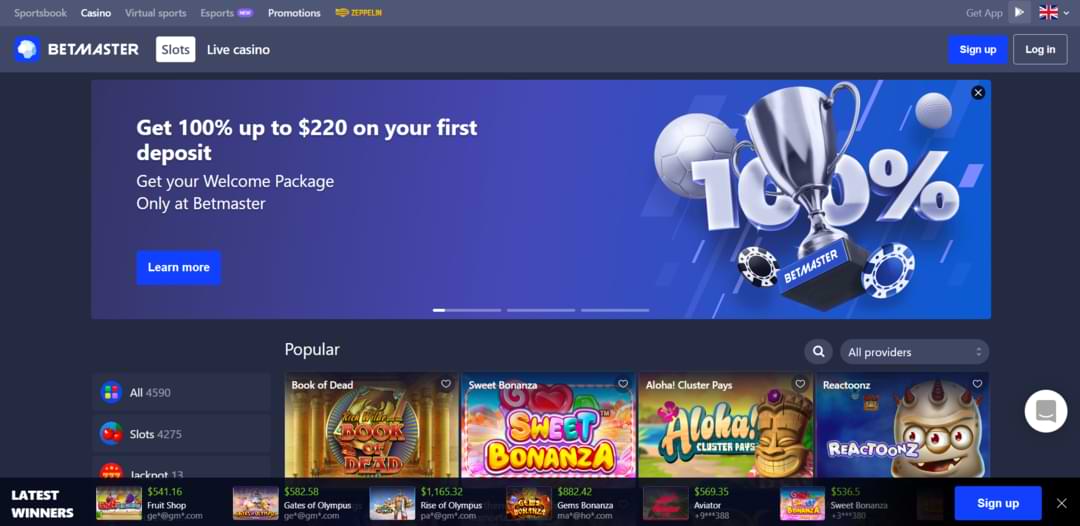Open the live chat bubble icon
Viewport: 1080px width, 526px height.
click(x=1046, y=411)
